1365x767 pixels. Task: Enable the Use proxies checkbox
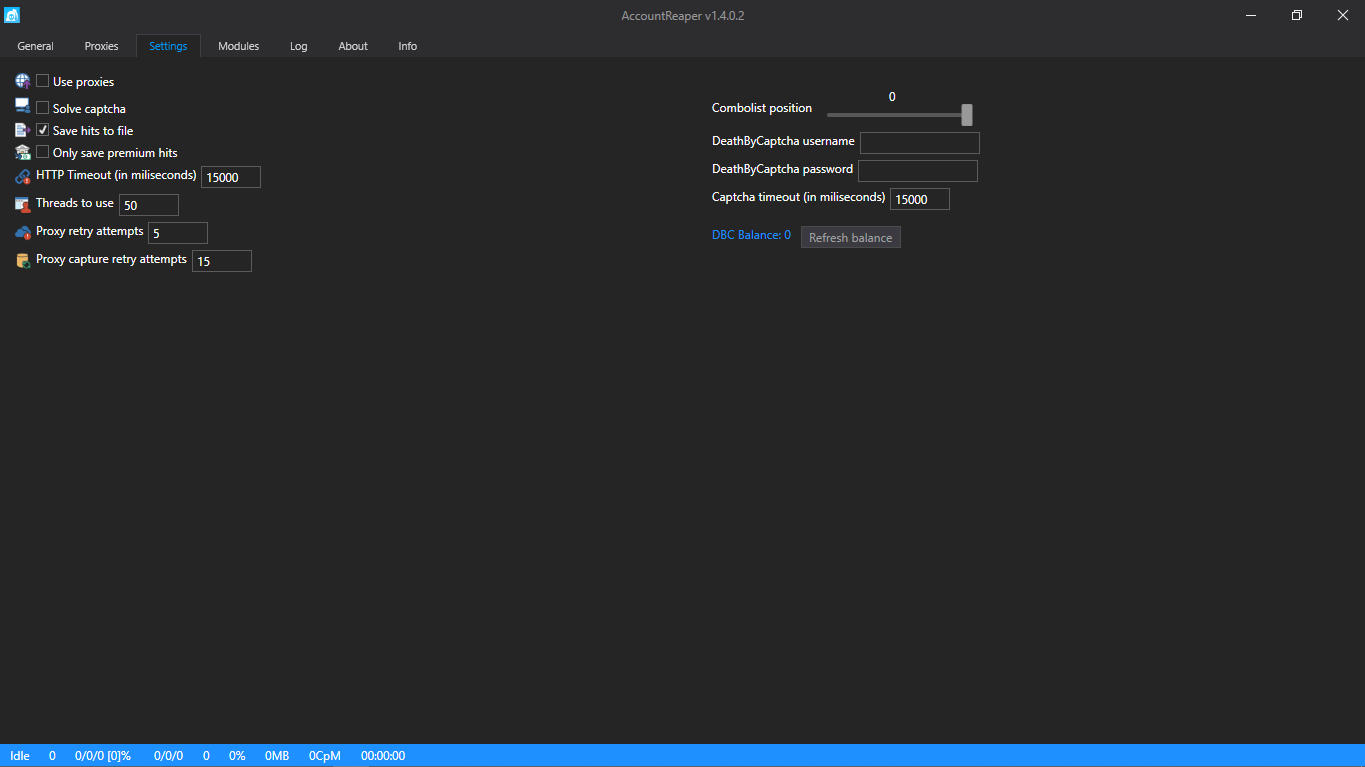point(43,81)
